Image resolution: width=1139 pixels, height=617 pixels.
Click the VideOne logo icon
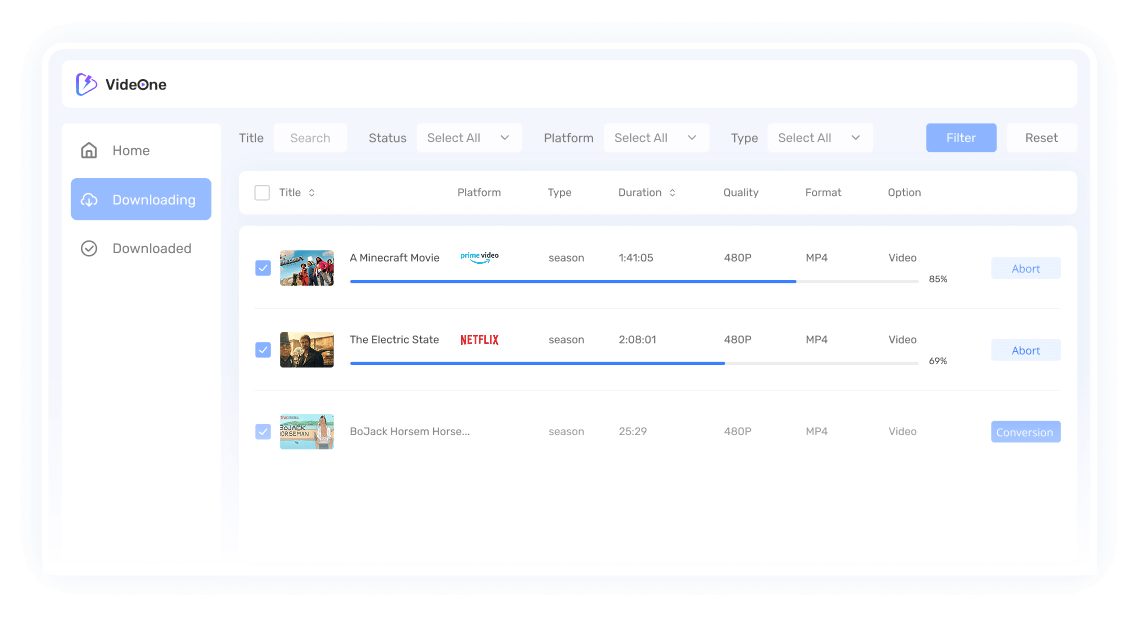coord(87,85)
